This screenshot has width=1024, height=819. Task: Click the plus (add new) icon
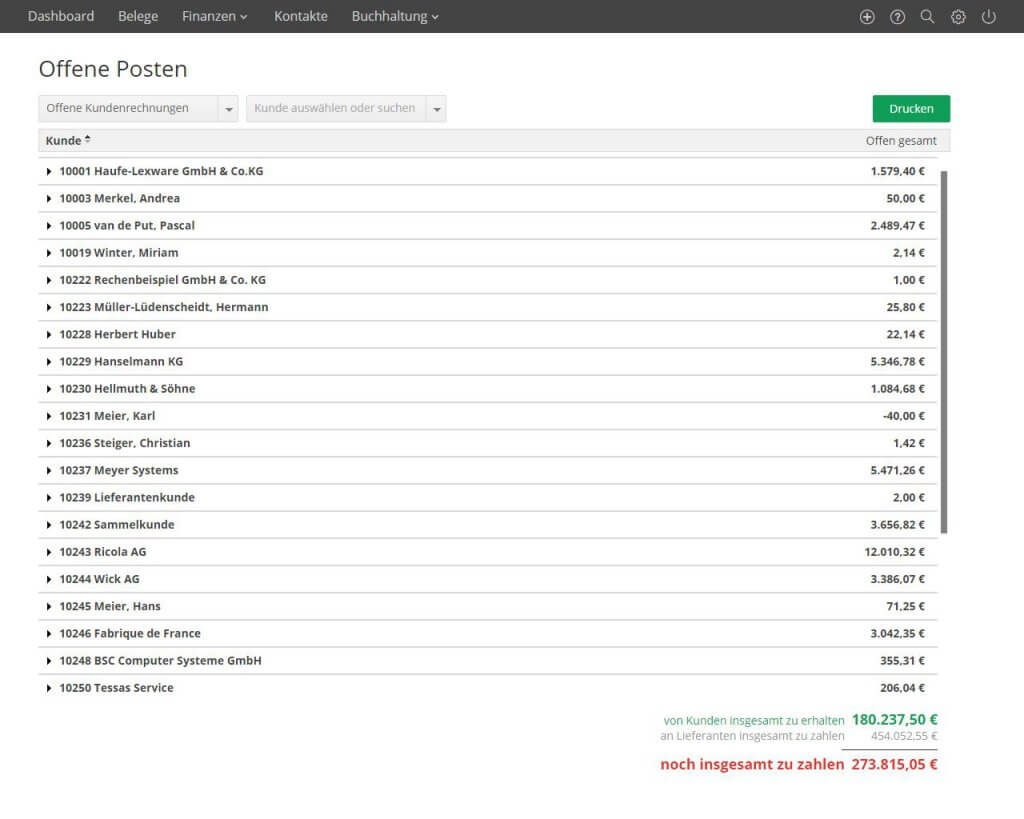click(x=867, y=17)
